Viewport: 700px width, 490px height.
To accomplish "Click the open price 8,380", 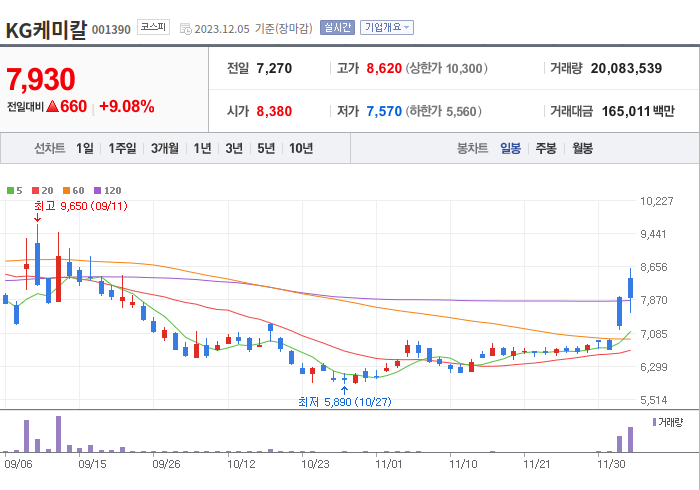I will pyautogui.click(x=274, y=111).
